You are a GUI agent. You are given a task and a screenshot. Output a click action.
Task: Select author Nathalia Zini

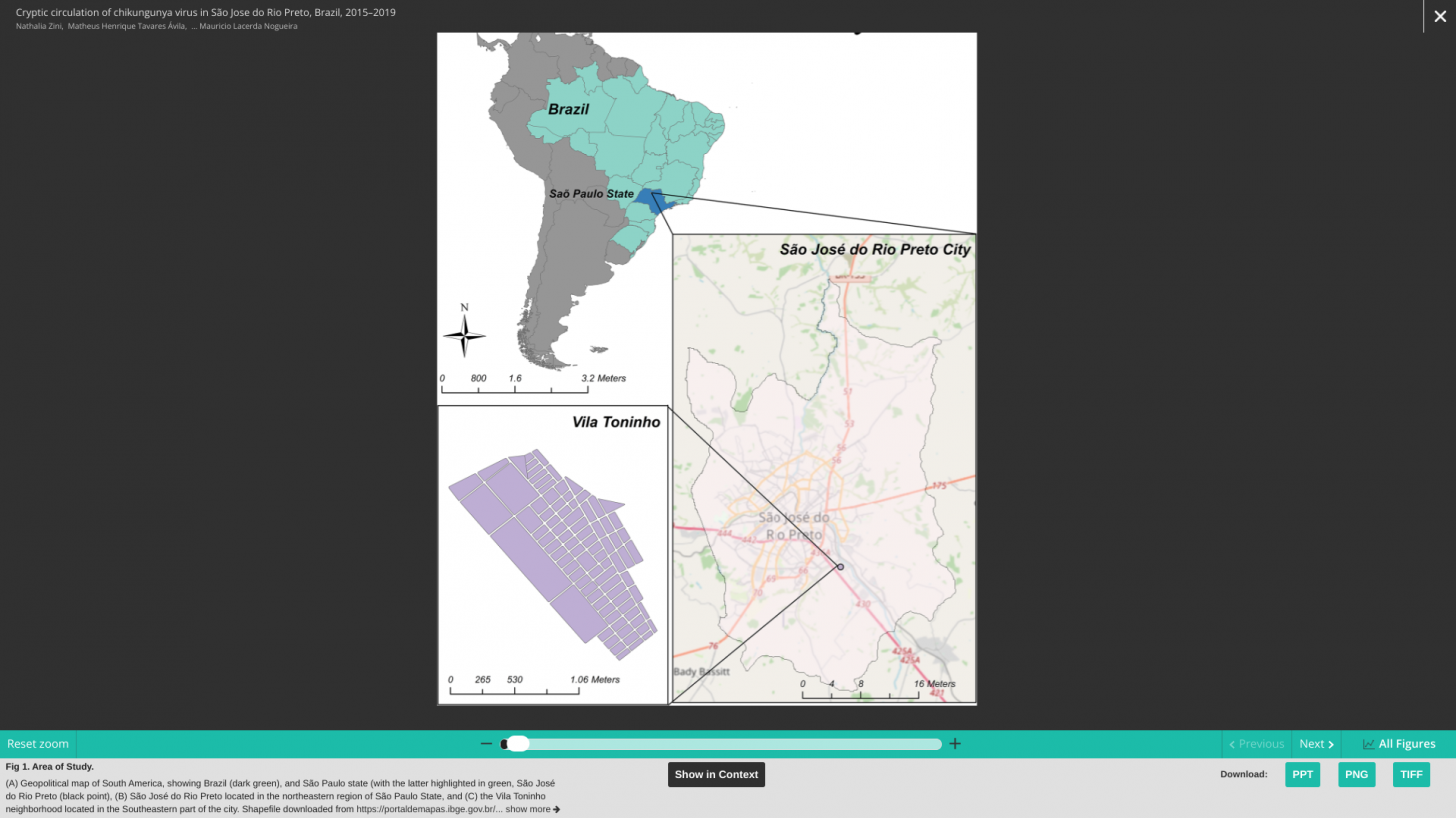tap(39, 26)
